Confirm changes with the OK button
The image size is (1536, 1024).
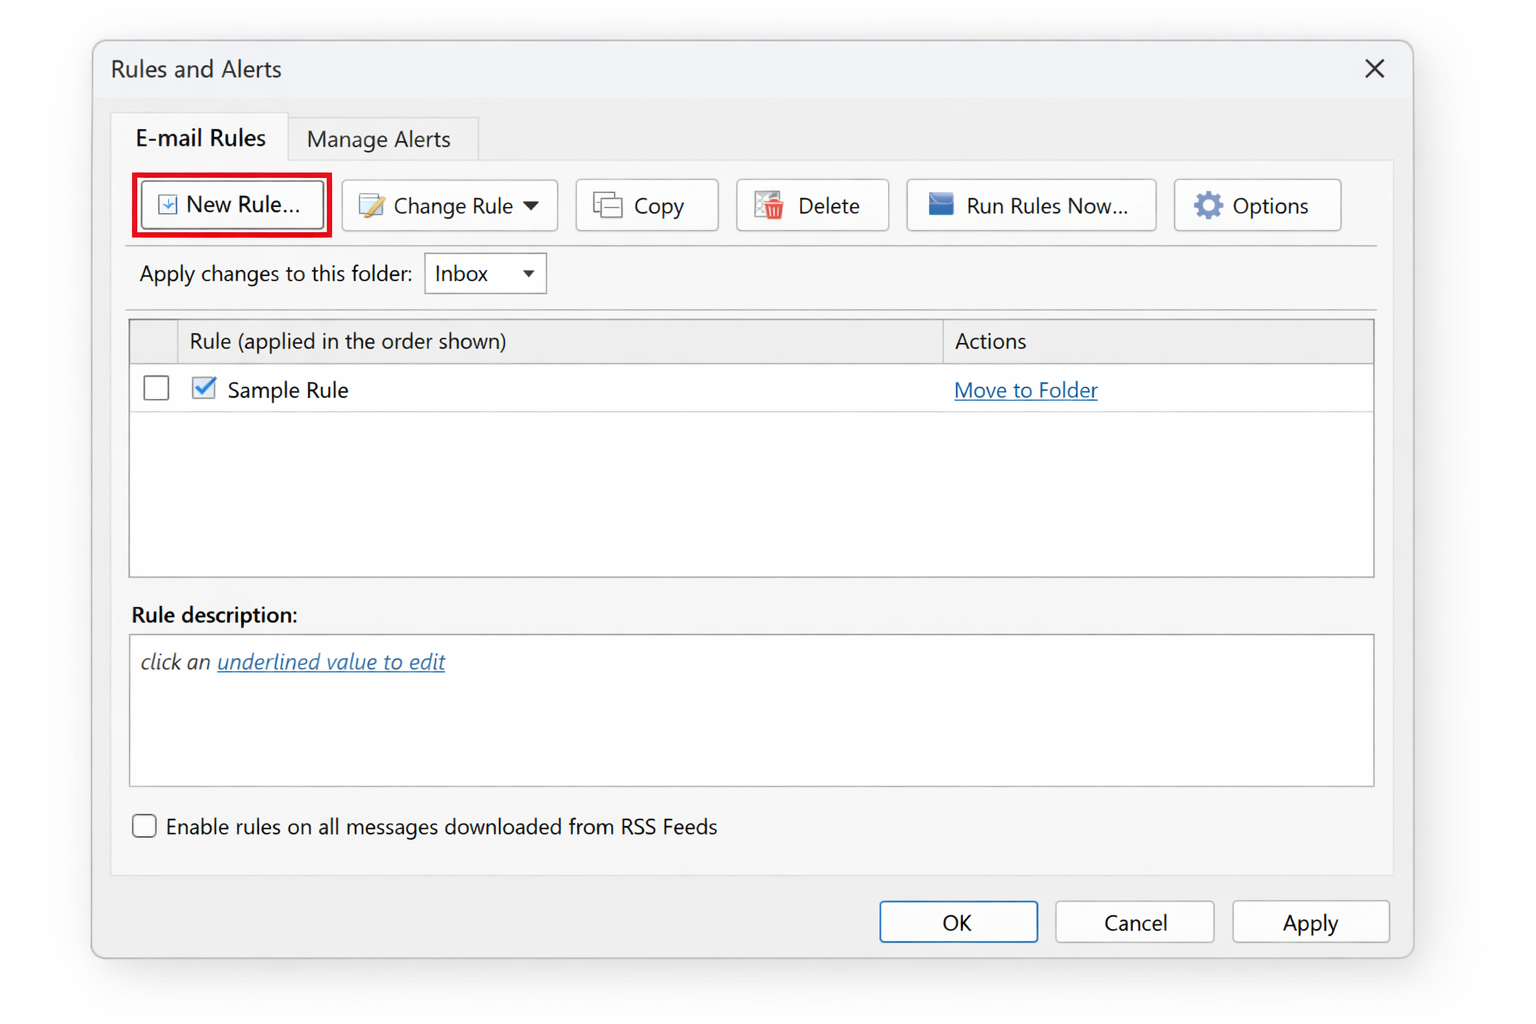coord(957,921)
